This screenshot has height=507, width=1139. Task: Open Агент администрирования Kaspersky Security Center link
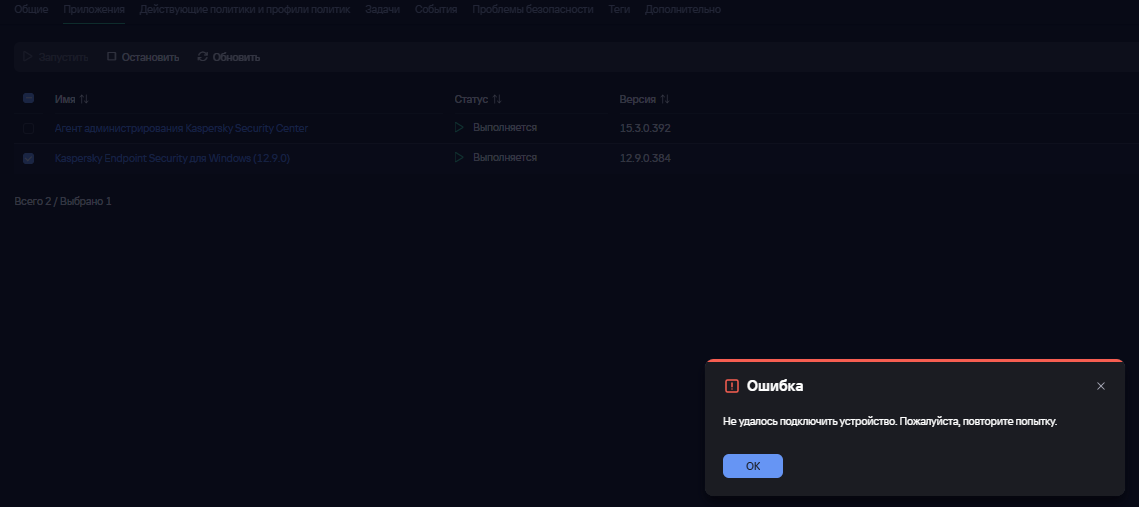point(182,129)
